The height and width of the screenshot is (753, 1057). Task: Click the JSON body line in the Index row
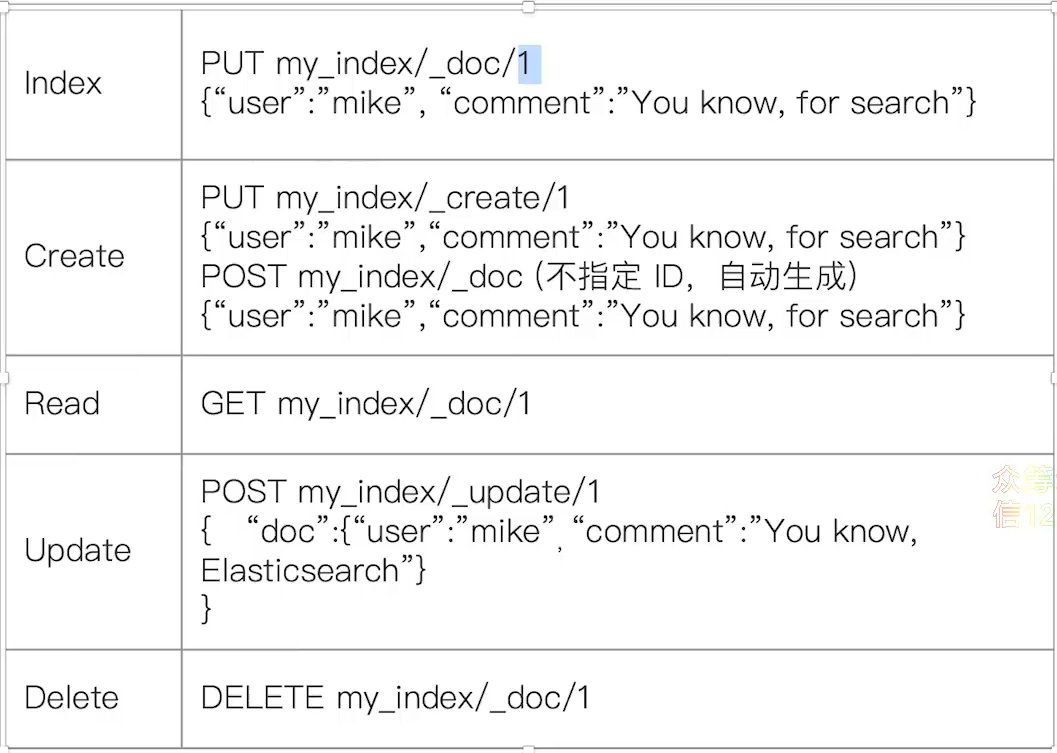pos(588,103)
